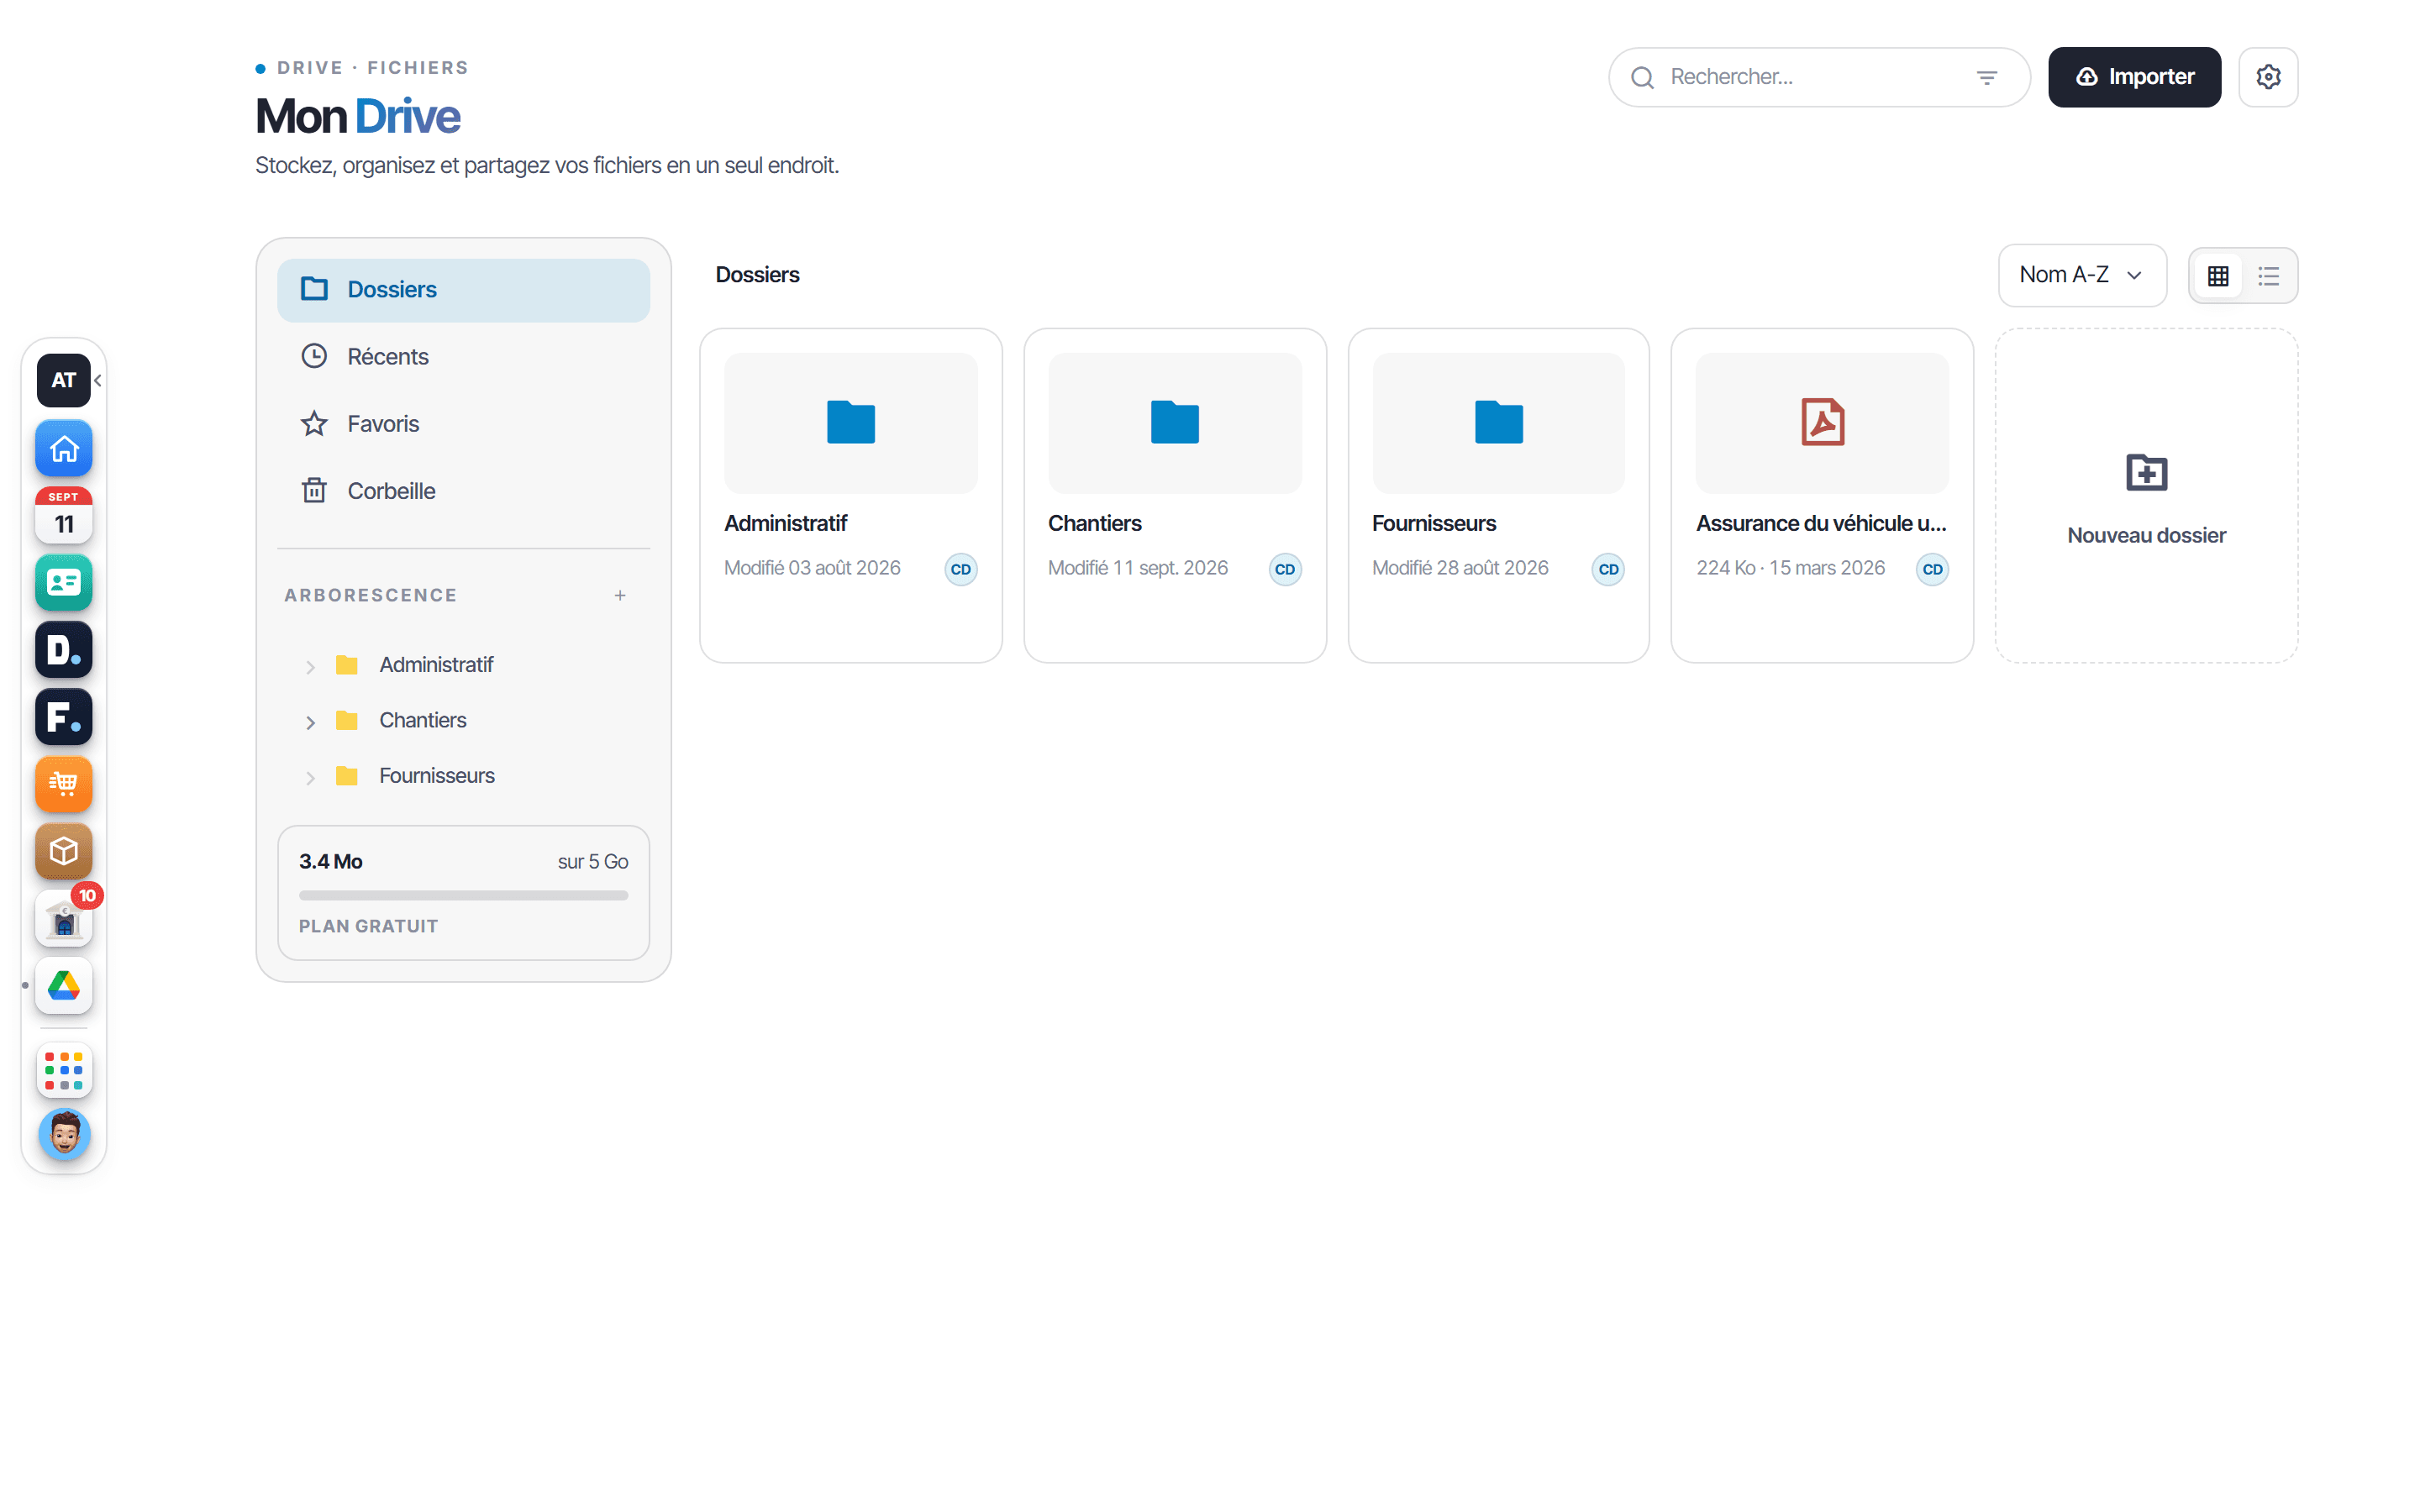Open the Home app in dock
Image resolution: width=2420 pixels, height=1512 pixels.
click(x=63, y=448)
